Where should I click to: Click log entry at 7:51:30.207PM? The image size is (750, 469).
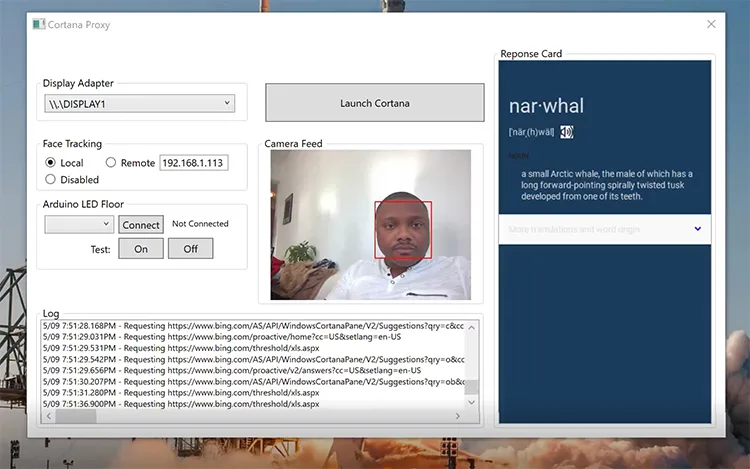(253, 382)
